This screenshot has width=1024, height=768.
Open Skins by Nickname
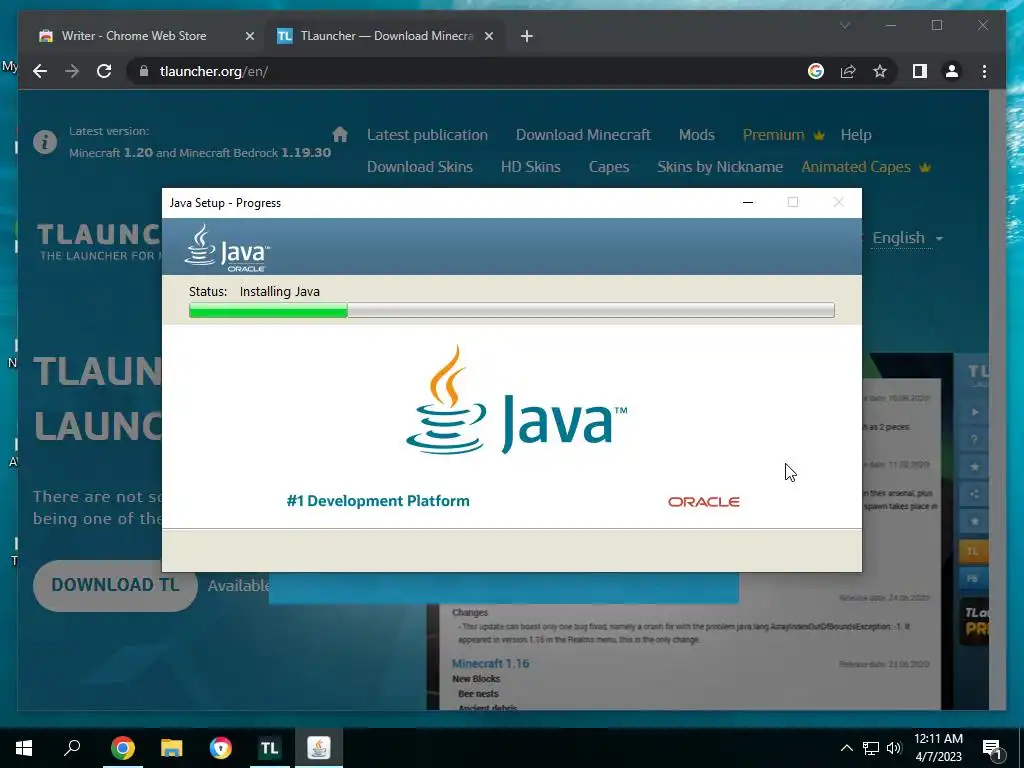tap(720, 167)
